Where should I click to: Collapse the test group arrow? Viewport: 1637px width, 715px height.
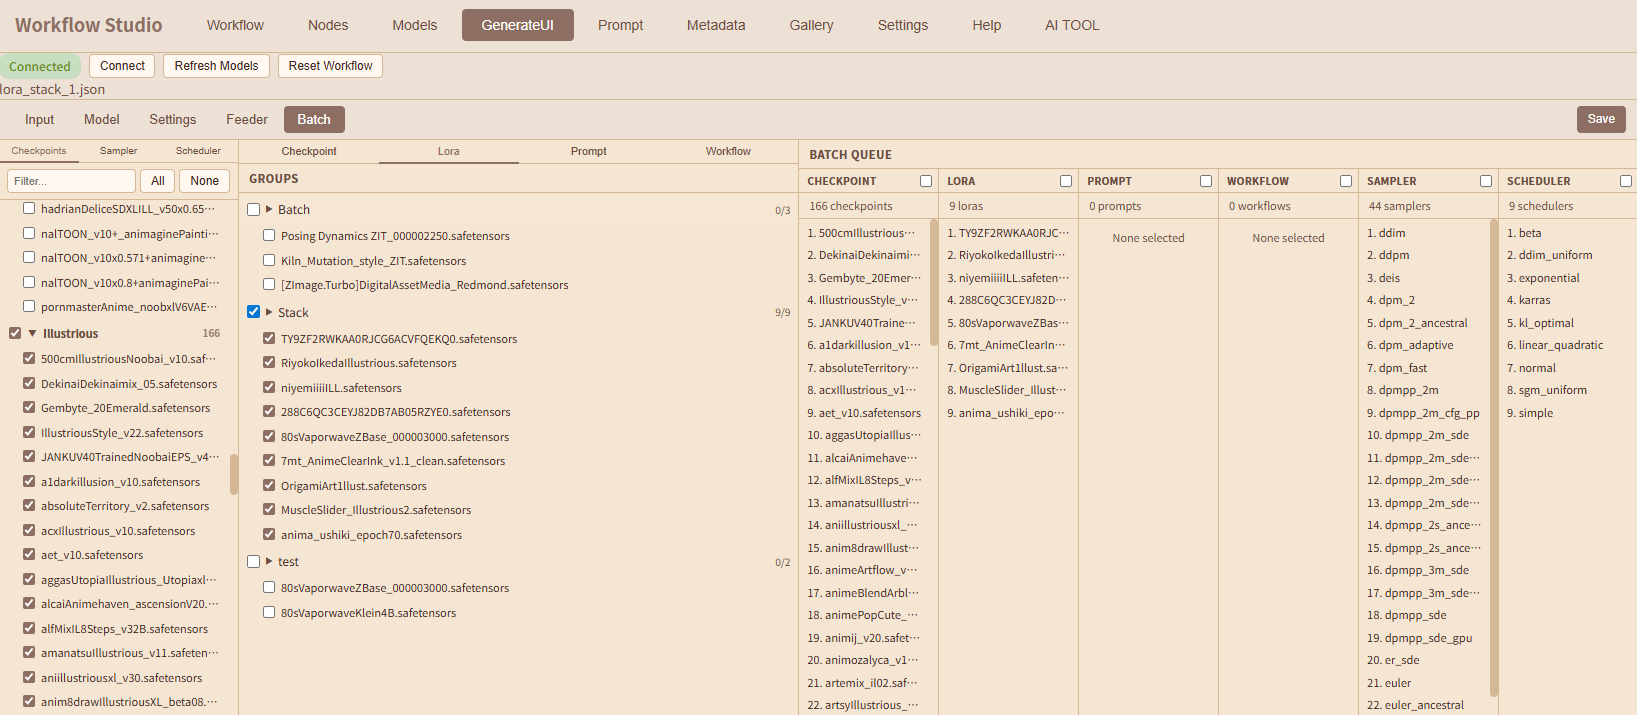tap(269, 561)
